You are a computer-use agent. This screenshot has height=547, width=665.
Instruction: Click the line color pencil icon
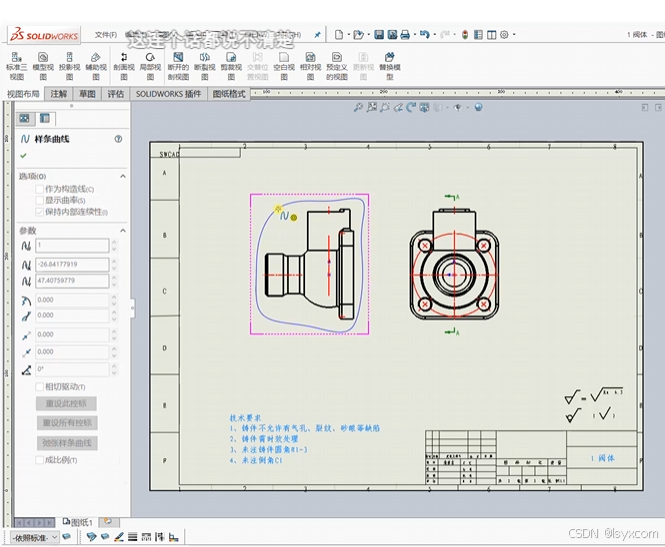pos(119,537)
